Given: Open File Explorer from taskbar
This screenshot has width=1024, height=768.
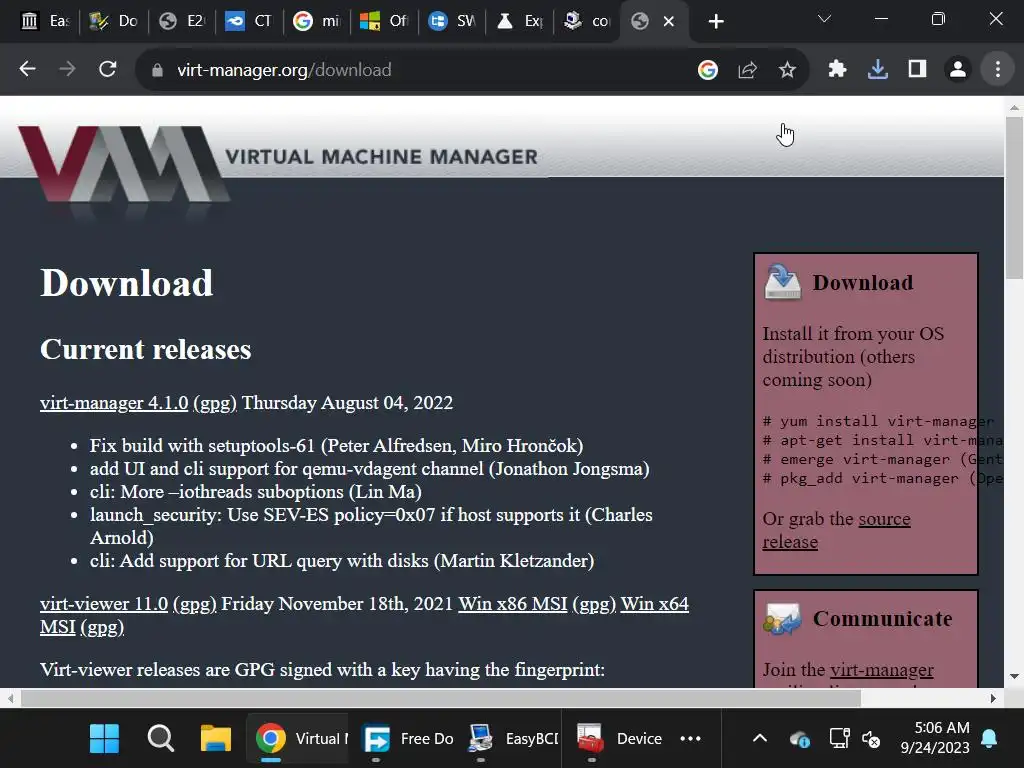Looking at the screenshot, I should tap(216, 739).
